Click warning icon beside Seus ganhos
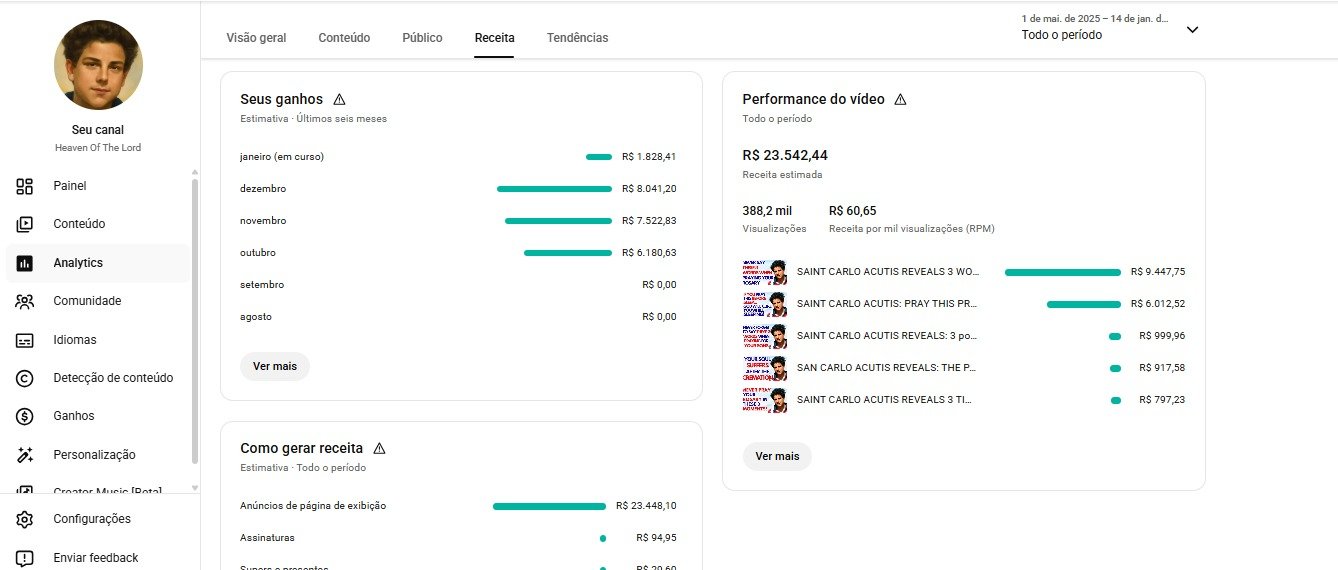 pos(339,99)
